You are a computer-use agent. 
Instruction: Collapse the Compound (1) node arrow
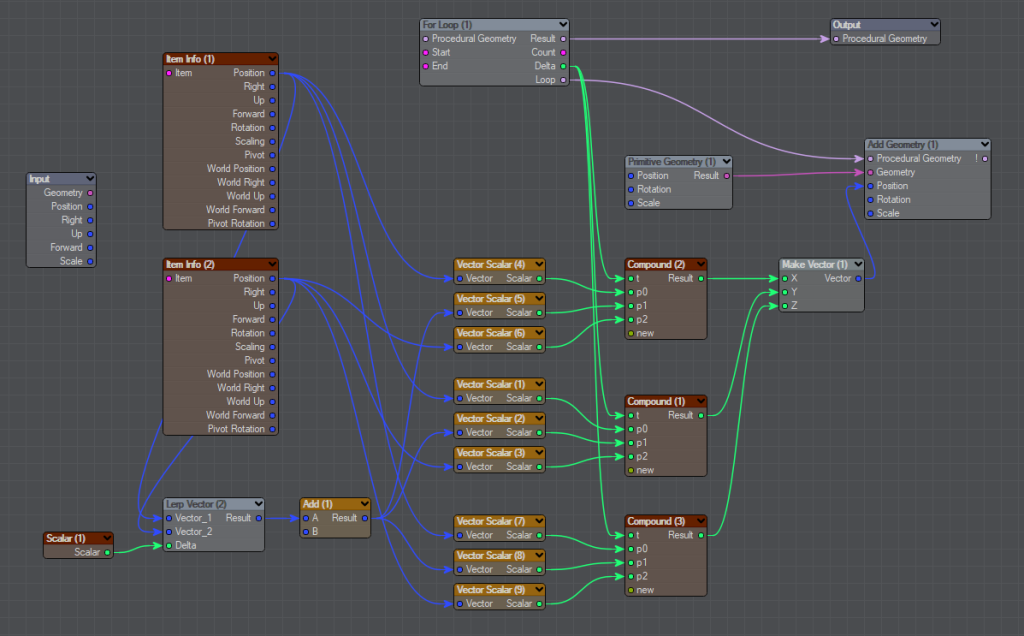click(701, 401)
